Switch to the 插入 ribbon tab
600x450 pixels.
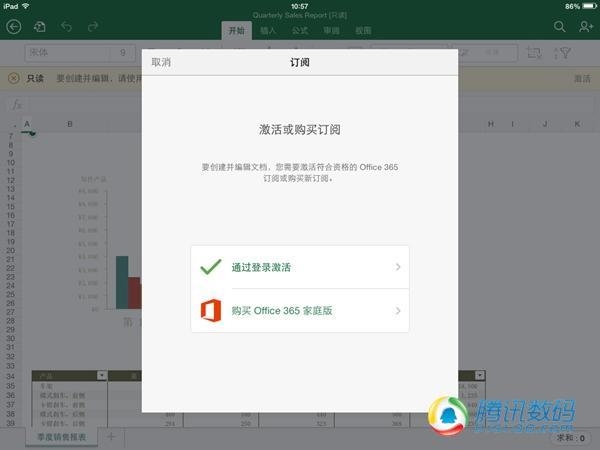268,31
